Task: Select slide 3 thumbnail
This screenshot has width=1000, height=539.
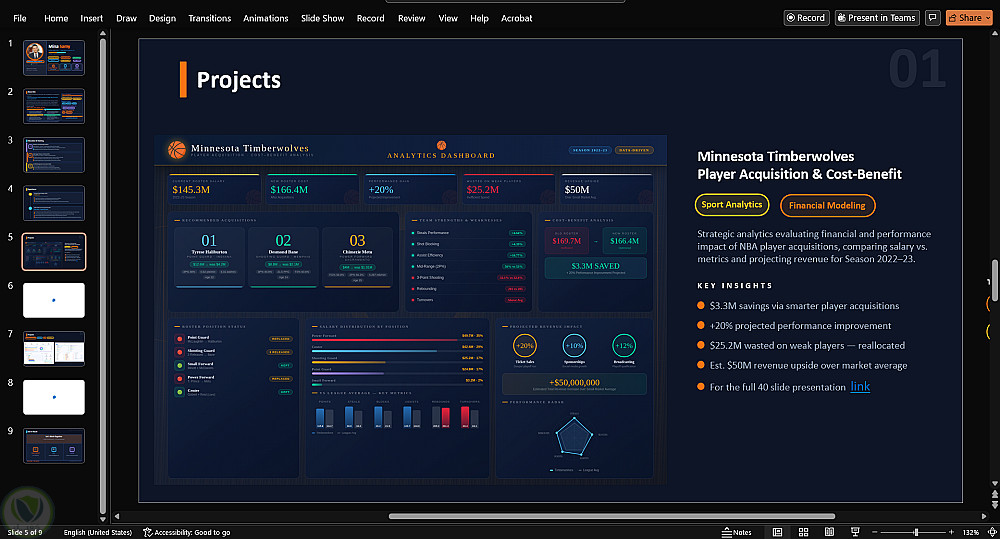Action: click(x=54, y=154)
